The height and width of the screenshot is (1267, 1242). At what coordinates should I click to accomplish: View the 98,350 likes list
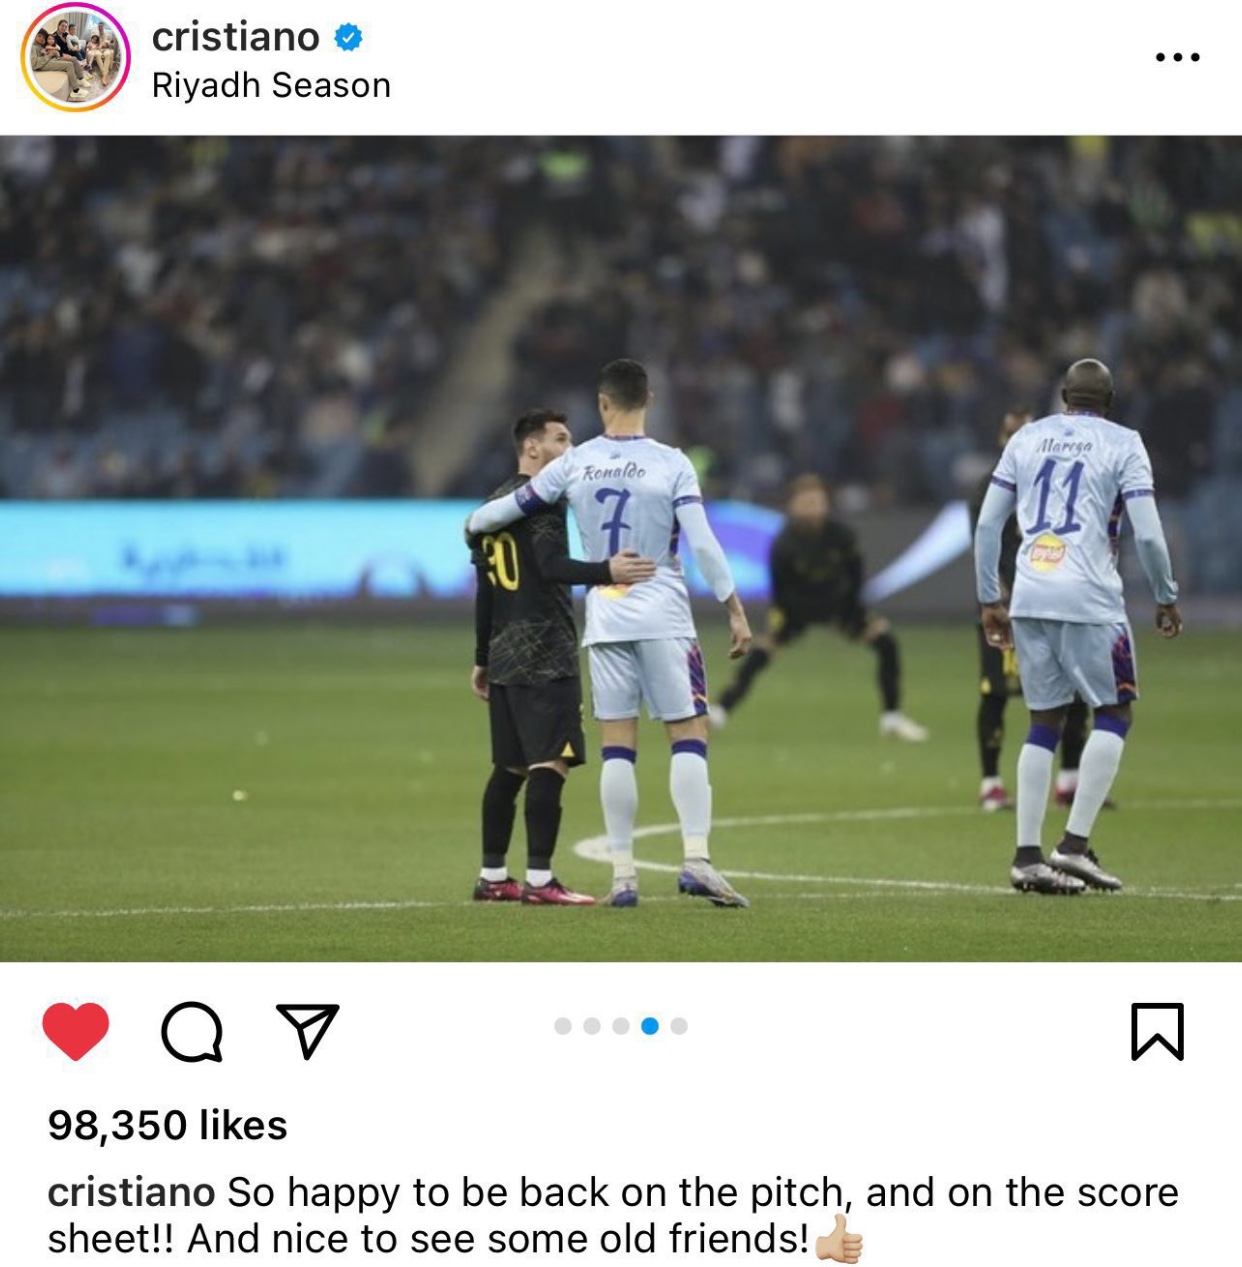pyautogui.click(x=167, y=1126)
